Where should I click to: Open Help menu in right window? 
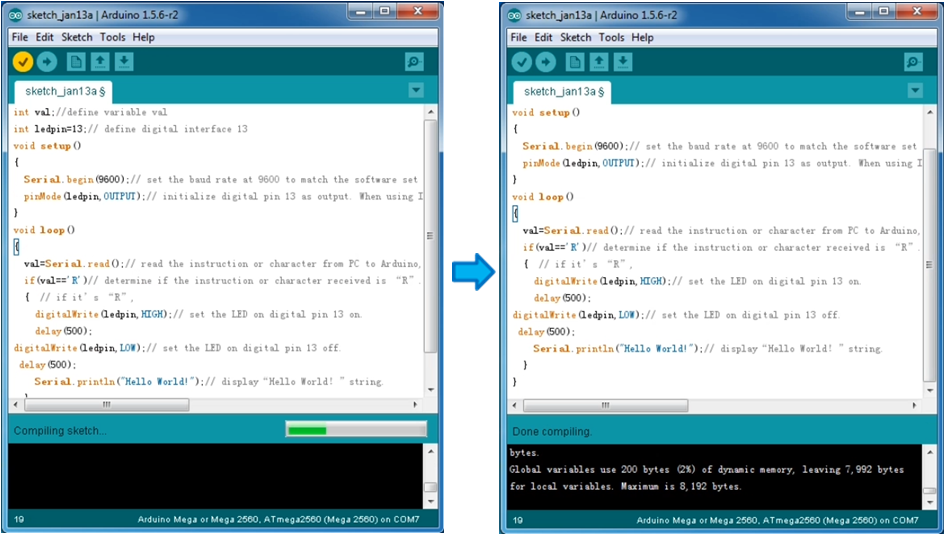(x=642, y=37)
